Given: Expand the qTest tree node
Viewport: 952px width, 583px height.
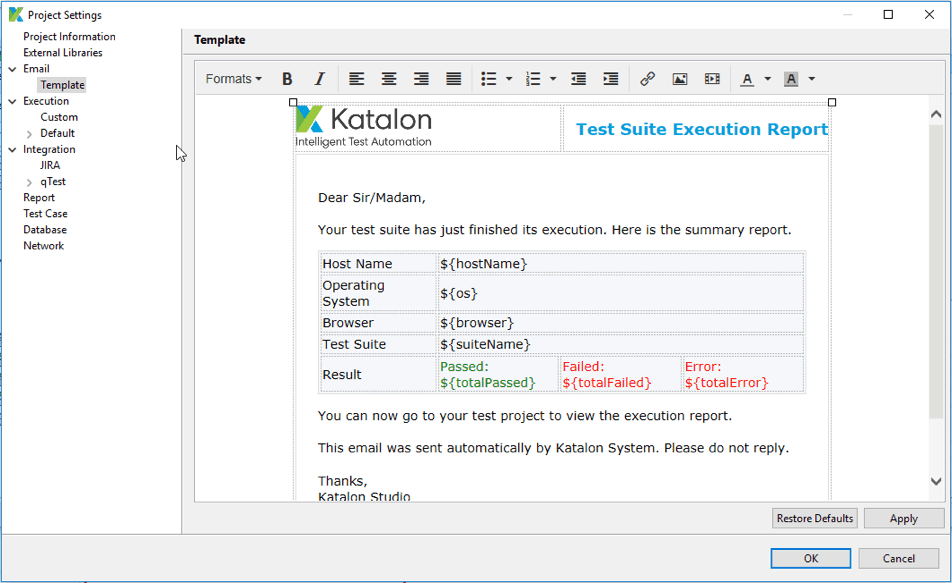Looking at the screenshot, I should click(x=29, y=182).
